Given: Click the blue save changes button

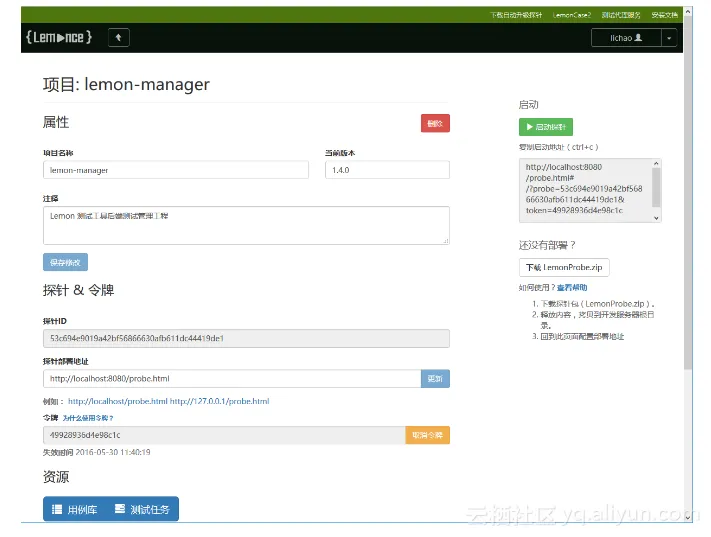Looking at the screenshot, I should point(65,262).
